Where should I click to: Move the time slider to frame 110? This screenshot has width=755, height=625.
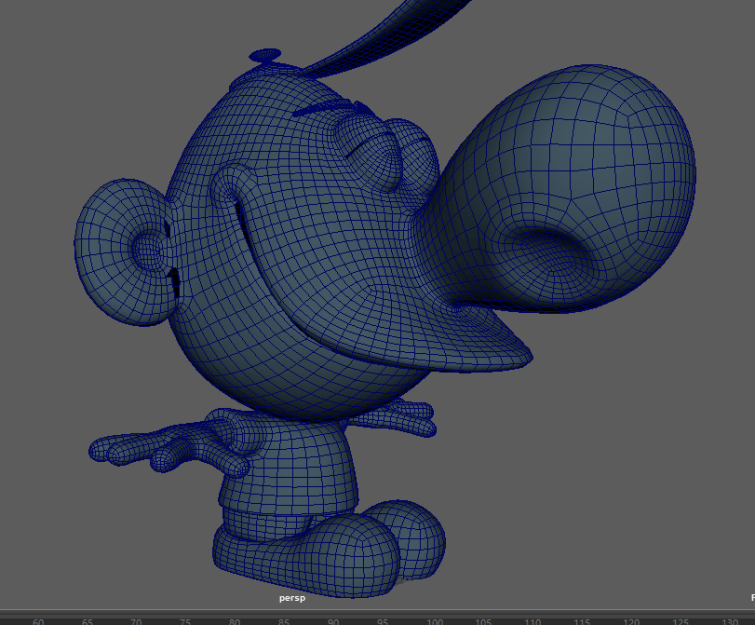point(532,620)
